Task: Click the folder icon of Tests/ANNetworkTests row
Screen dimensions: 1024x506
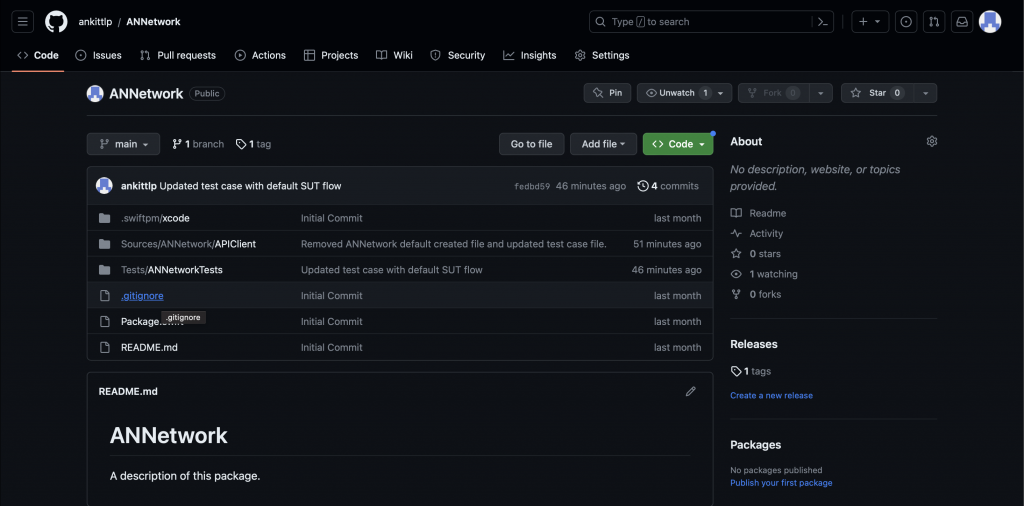Action: click(104, 270)
